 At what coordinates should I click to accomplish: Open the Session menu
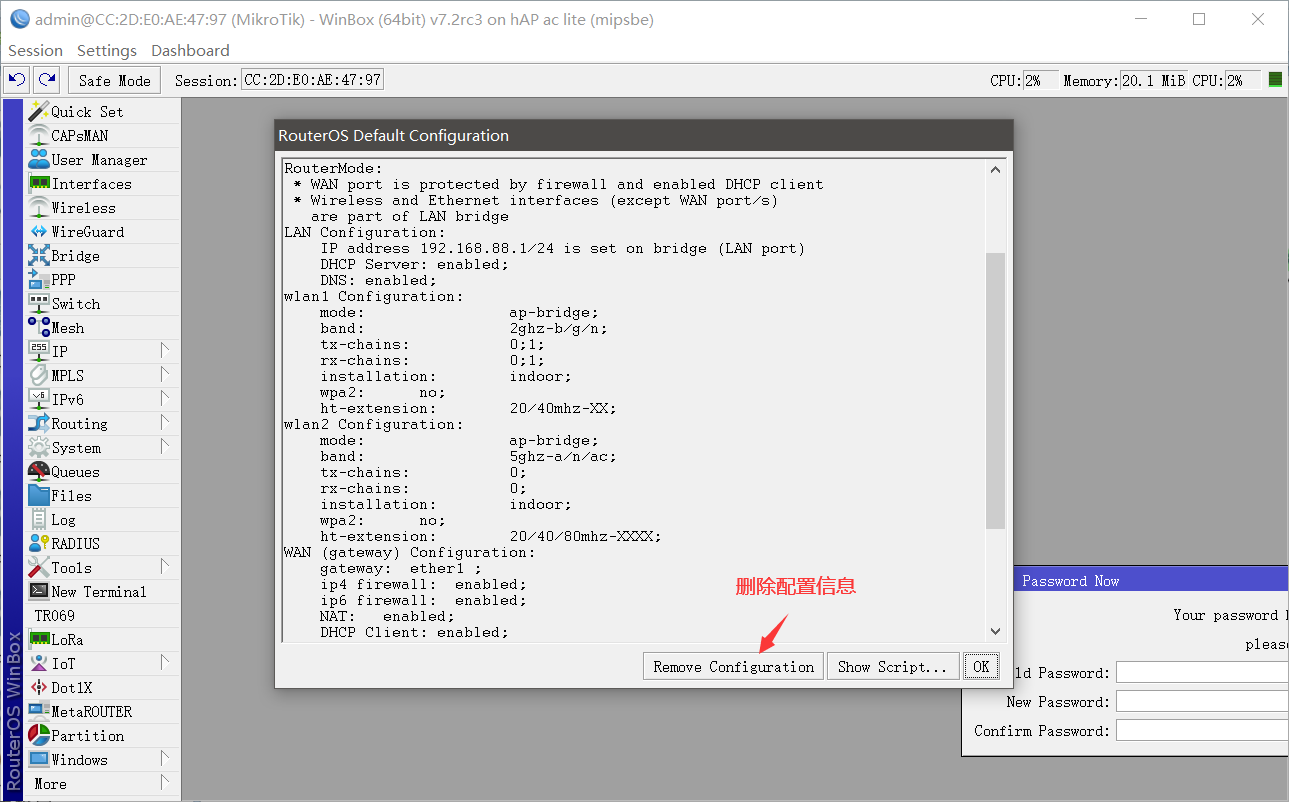35,50
